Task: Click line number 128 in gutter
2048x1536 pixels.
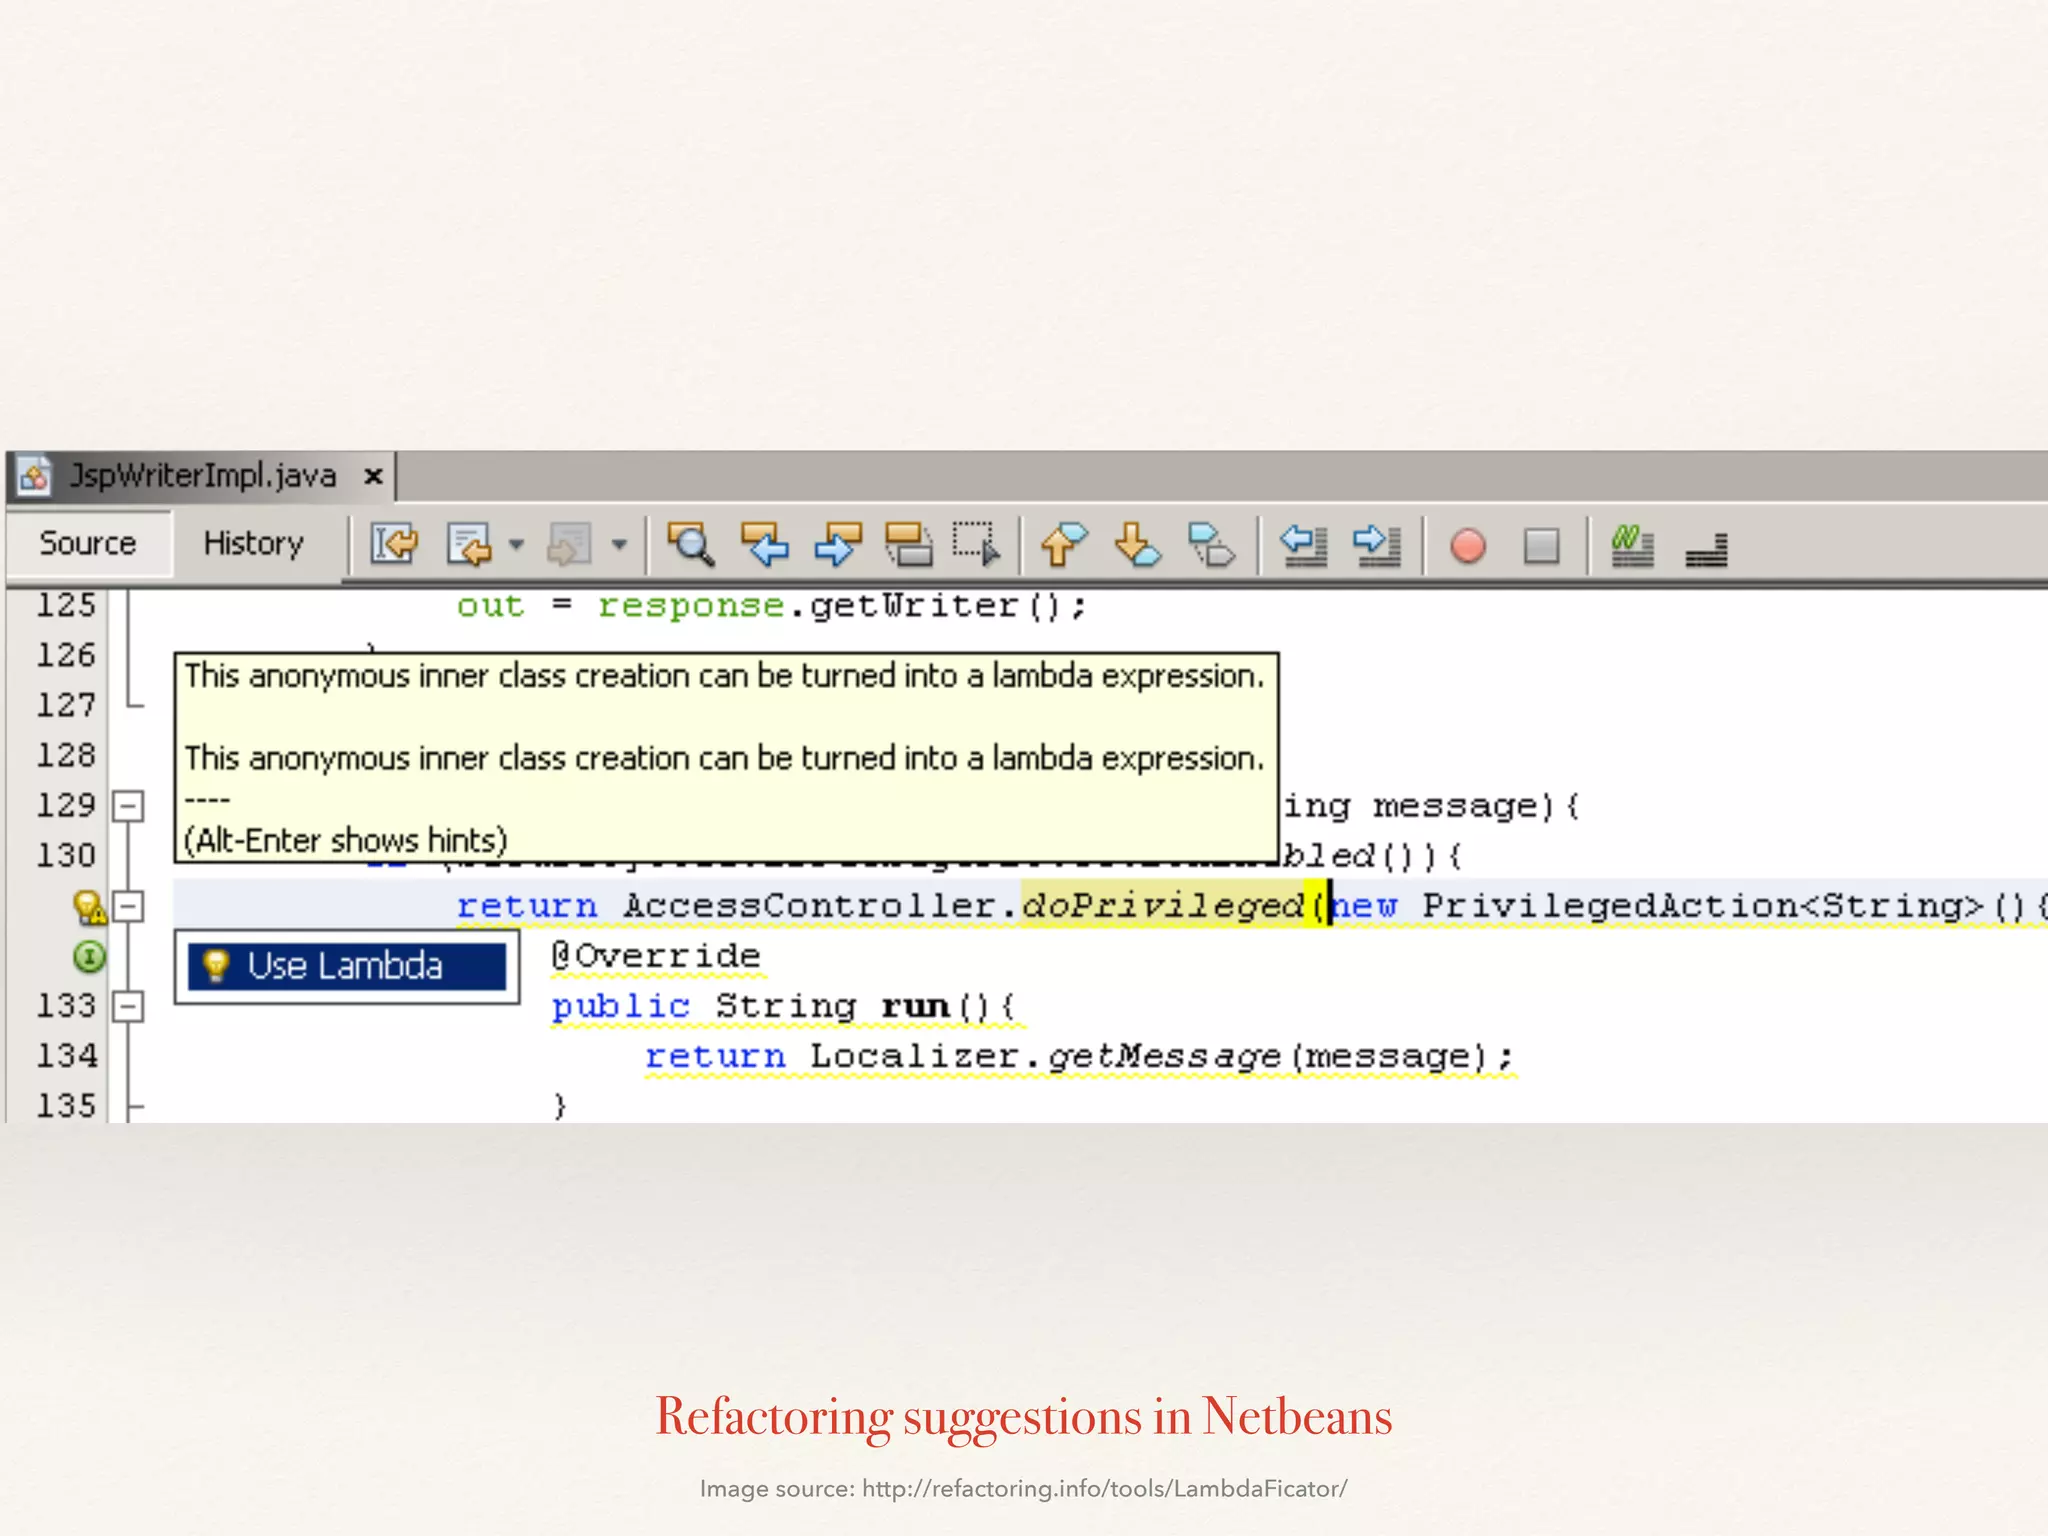Action: point(66,755)
